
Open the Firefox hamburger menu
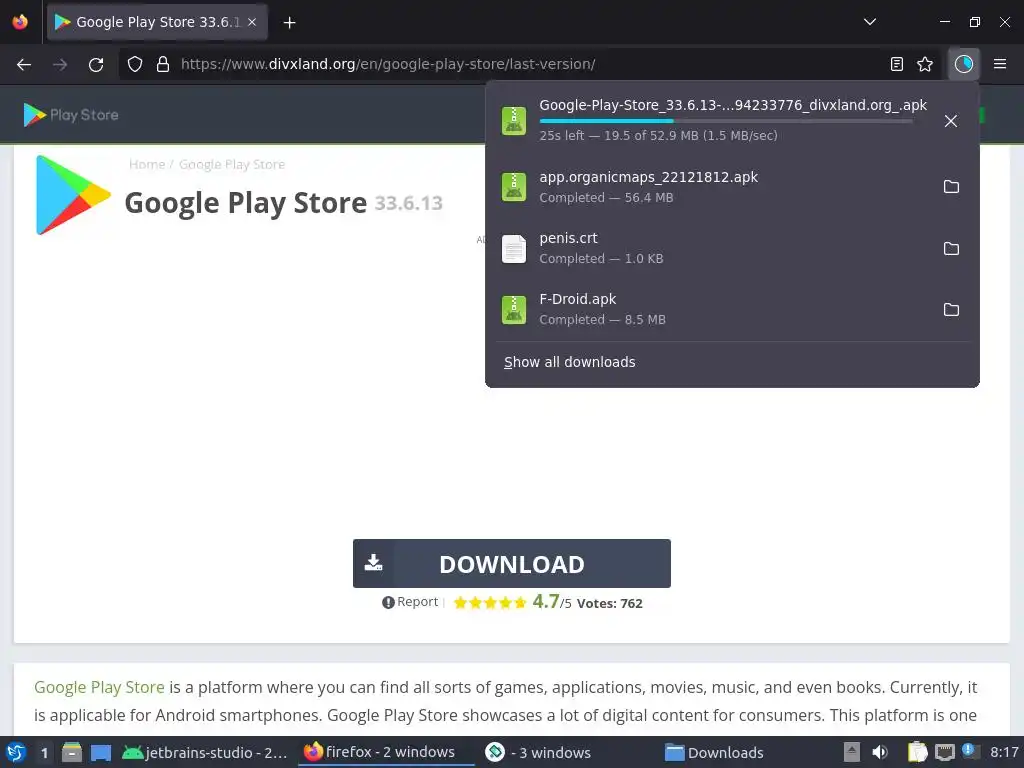1000,64
